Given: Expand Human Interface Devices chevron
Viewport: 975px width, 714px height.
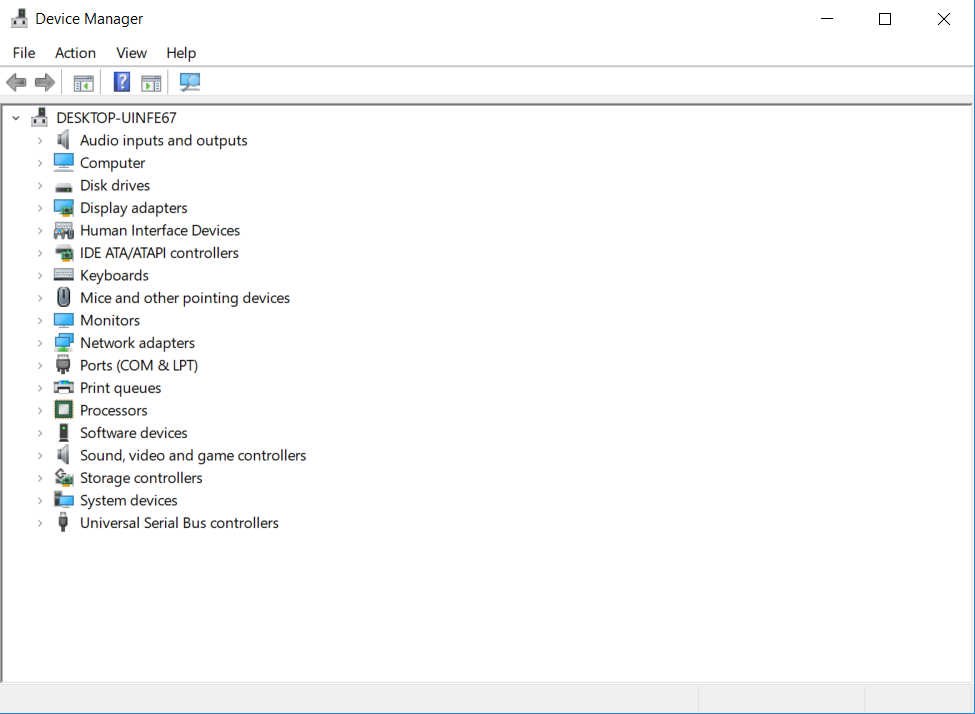Looking at the screenshot, I should point(40,231).
